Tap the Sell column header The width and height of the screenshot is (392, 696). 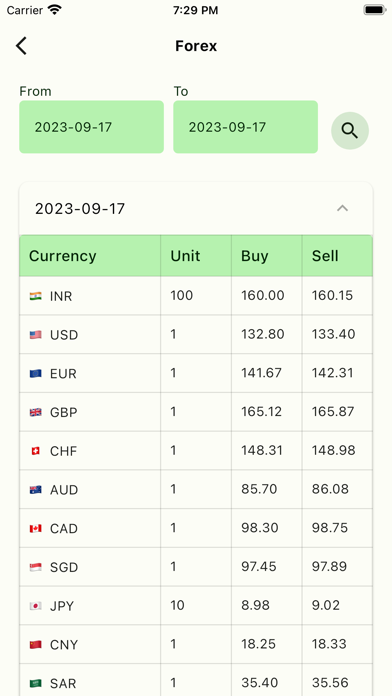click(x=325, y=256)
